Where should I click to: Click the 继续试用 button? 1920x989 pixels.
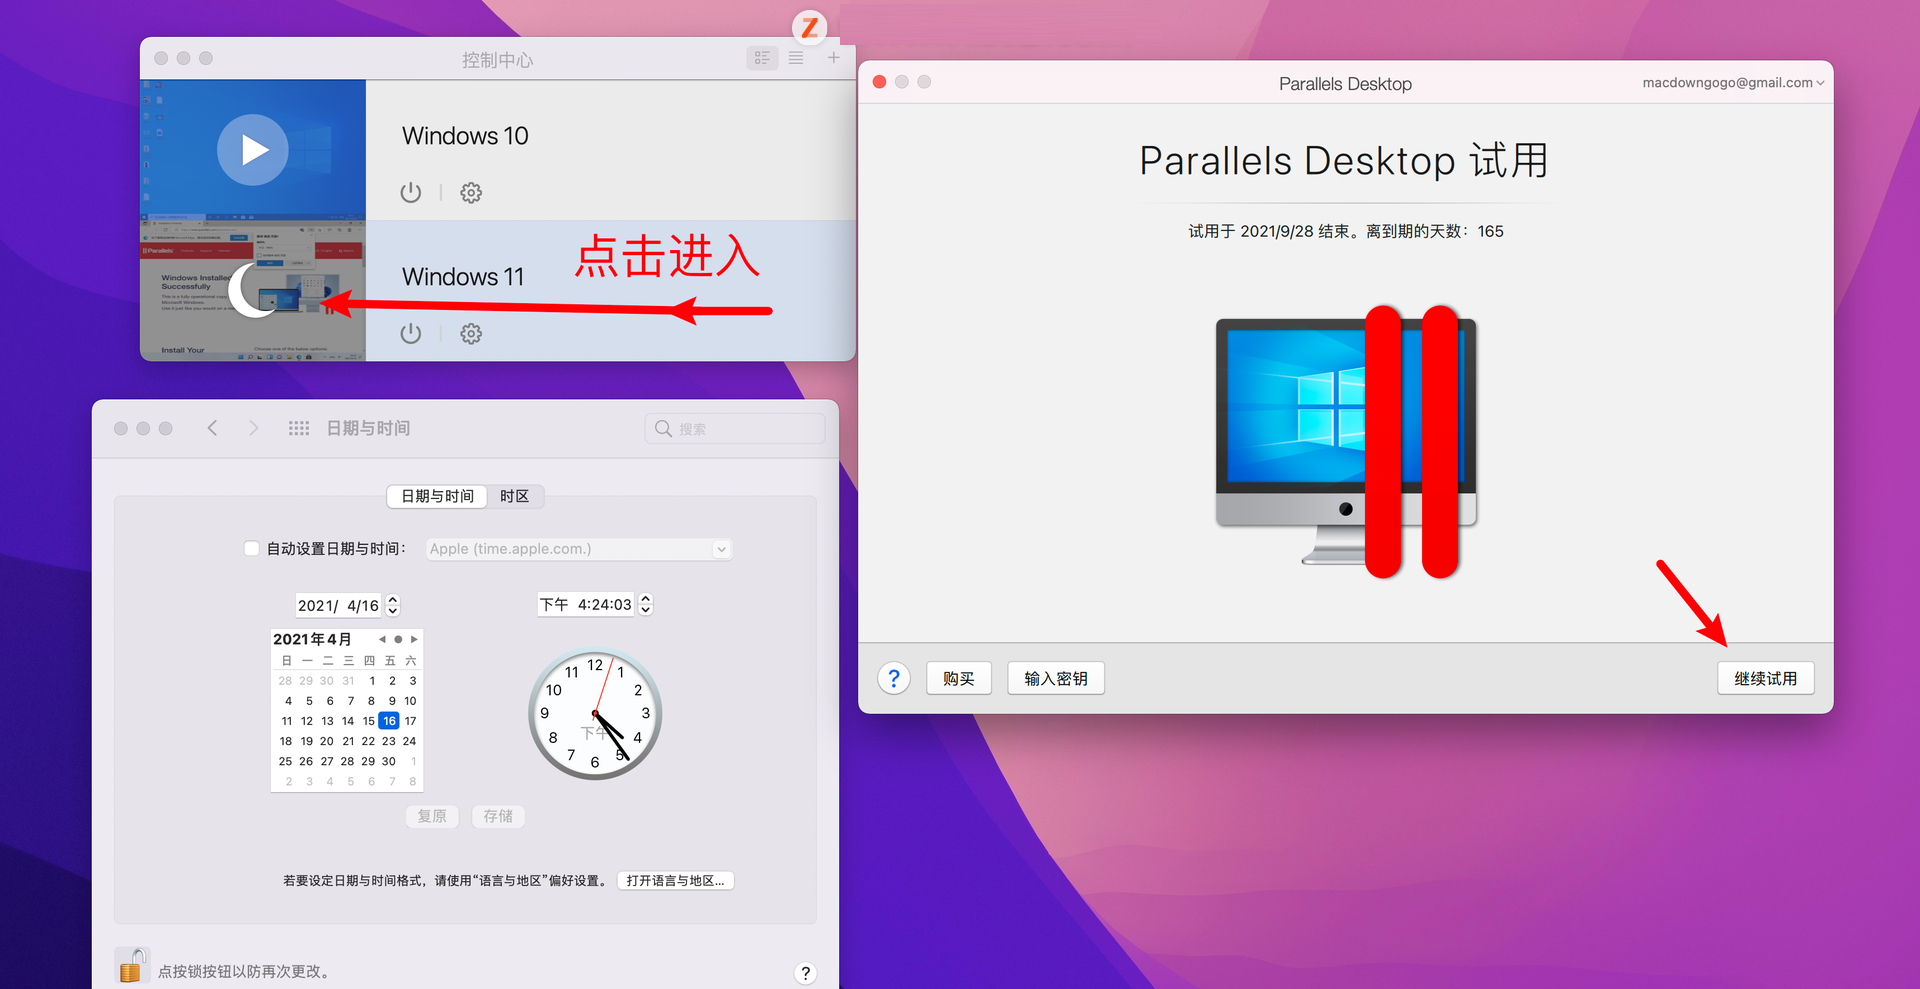(x=1765, y=678)
